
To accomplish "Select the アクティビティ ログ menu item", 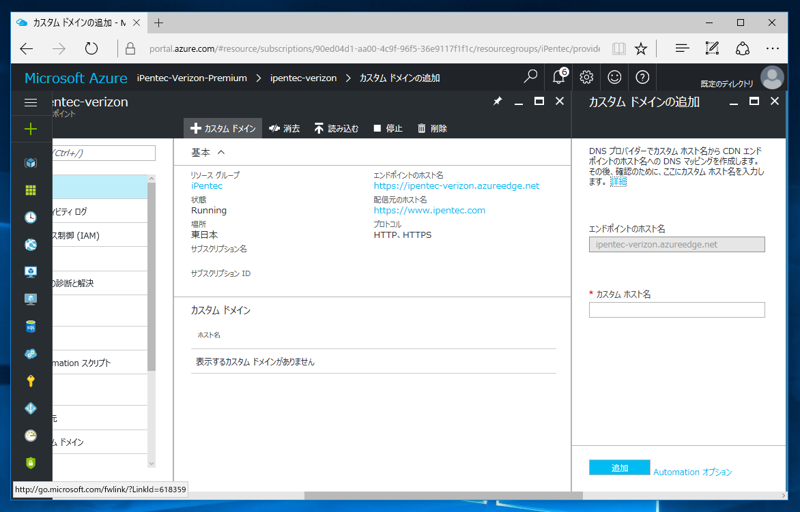I will [99, 211].
